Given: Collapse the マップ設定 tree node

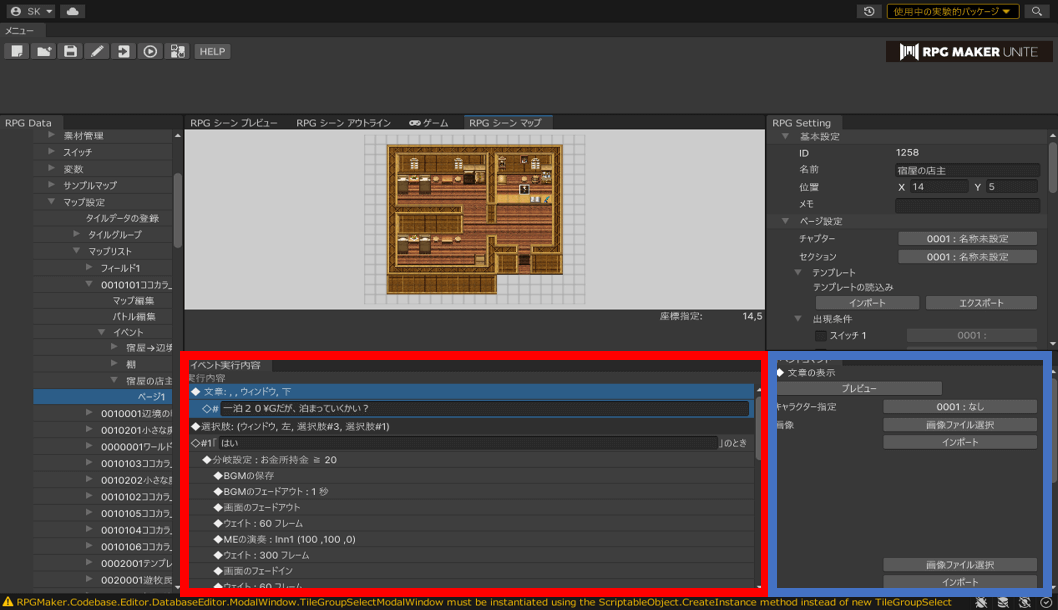Looking at the screenshot, I should point(52,202).
